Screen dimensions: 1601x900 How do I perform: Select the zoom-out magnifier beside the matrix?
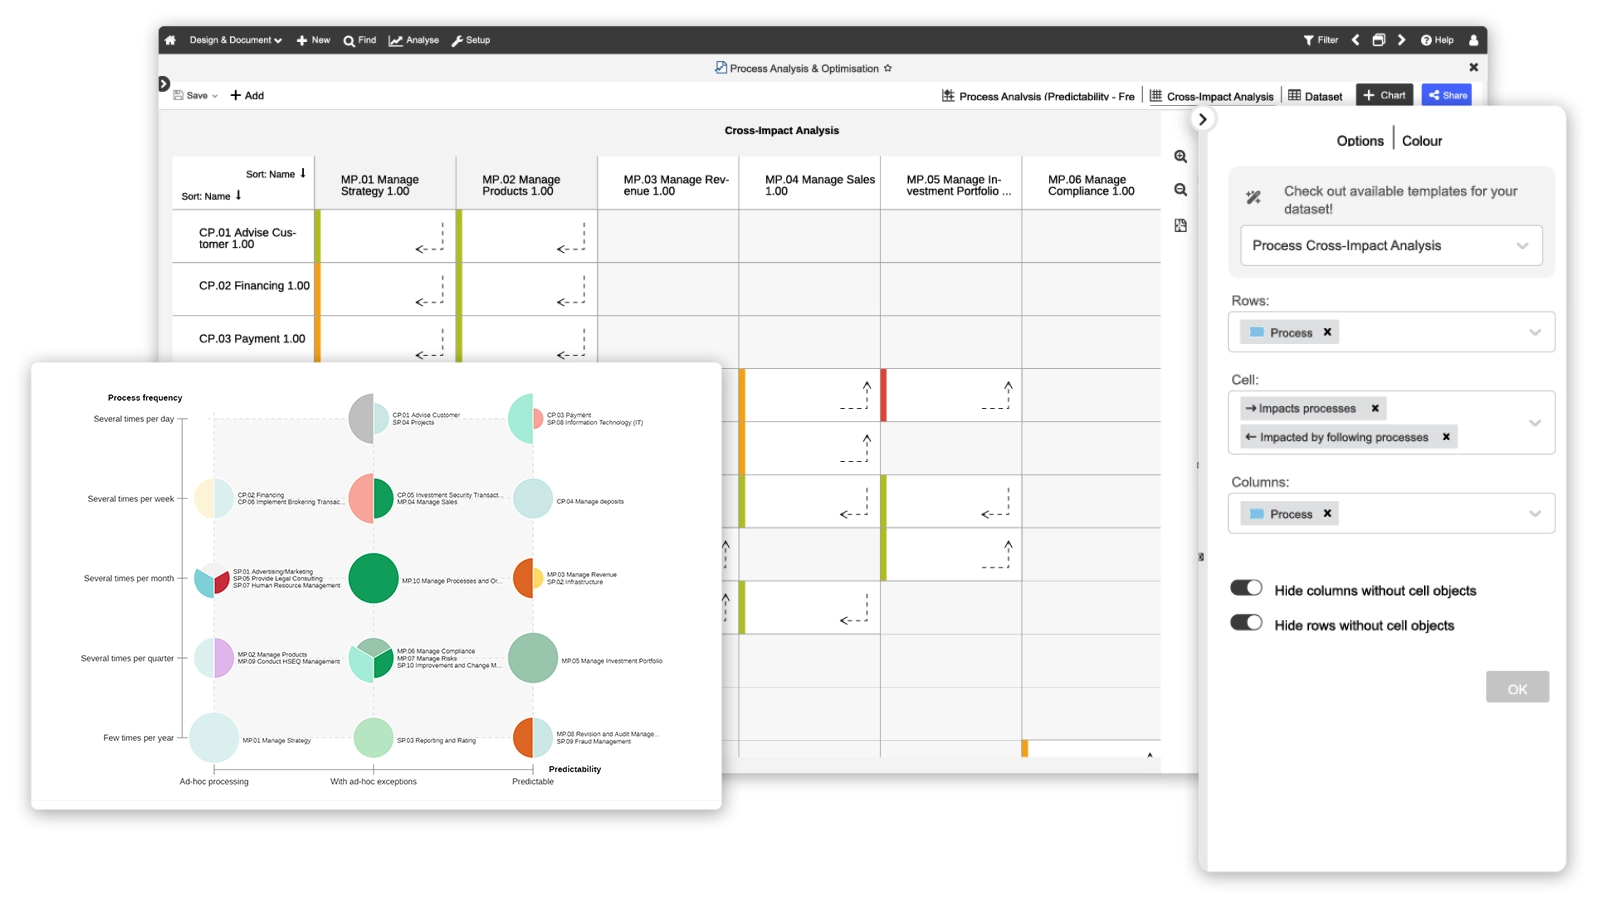[1181, 189]
